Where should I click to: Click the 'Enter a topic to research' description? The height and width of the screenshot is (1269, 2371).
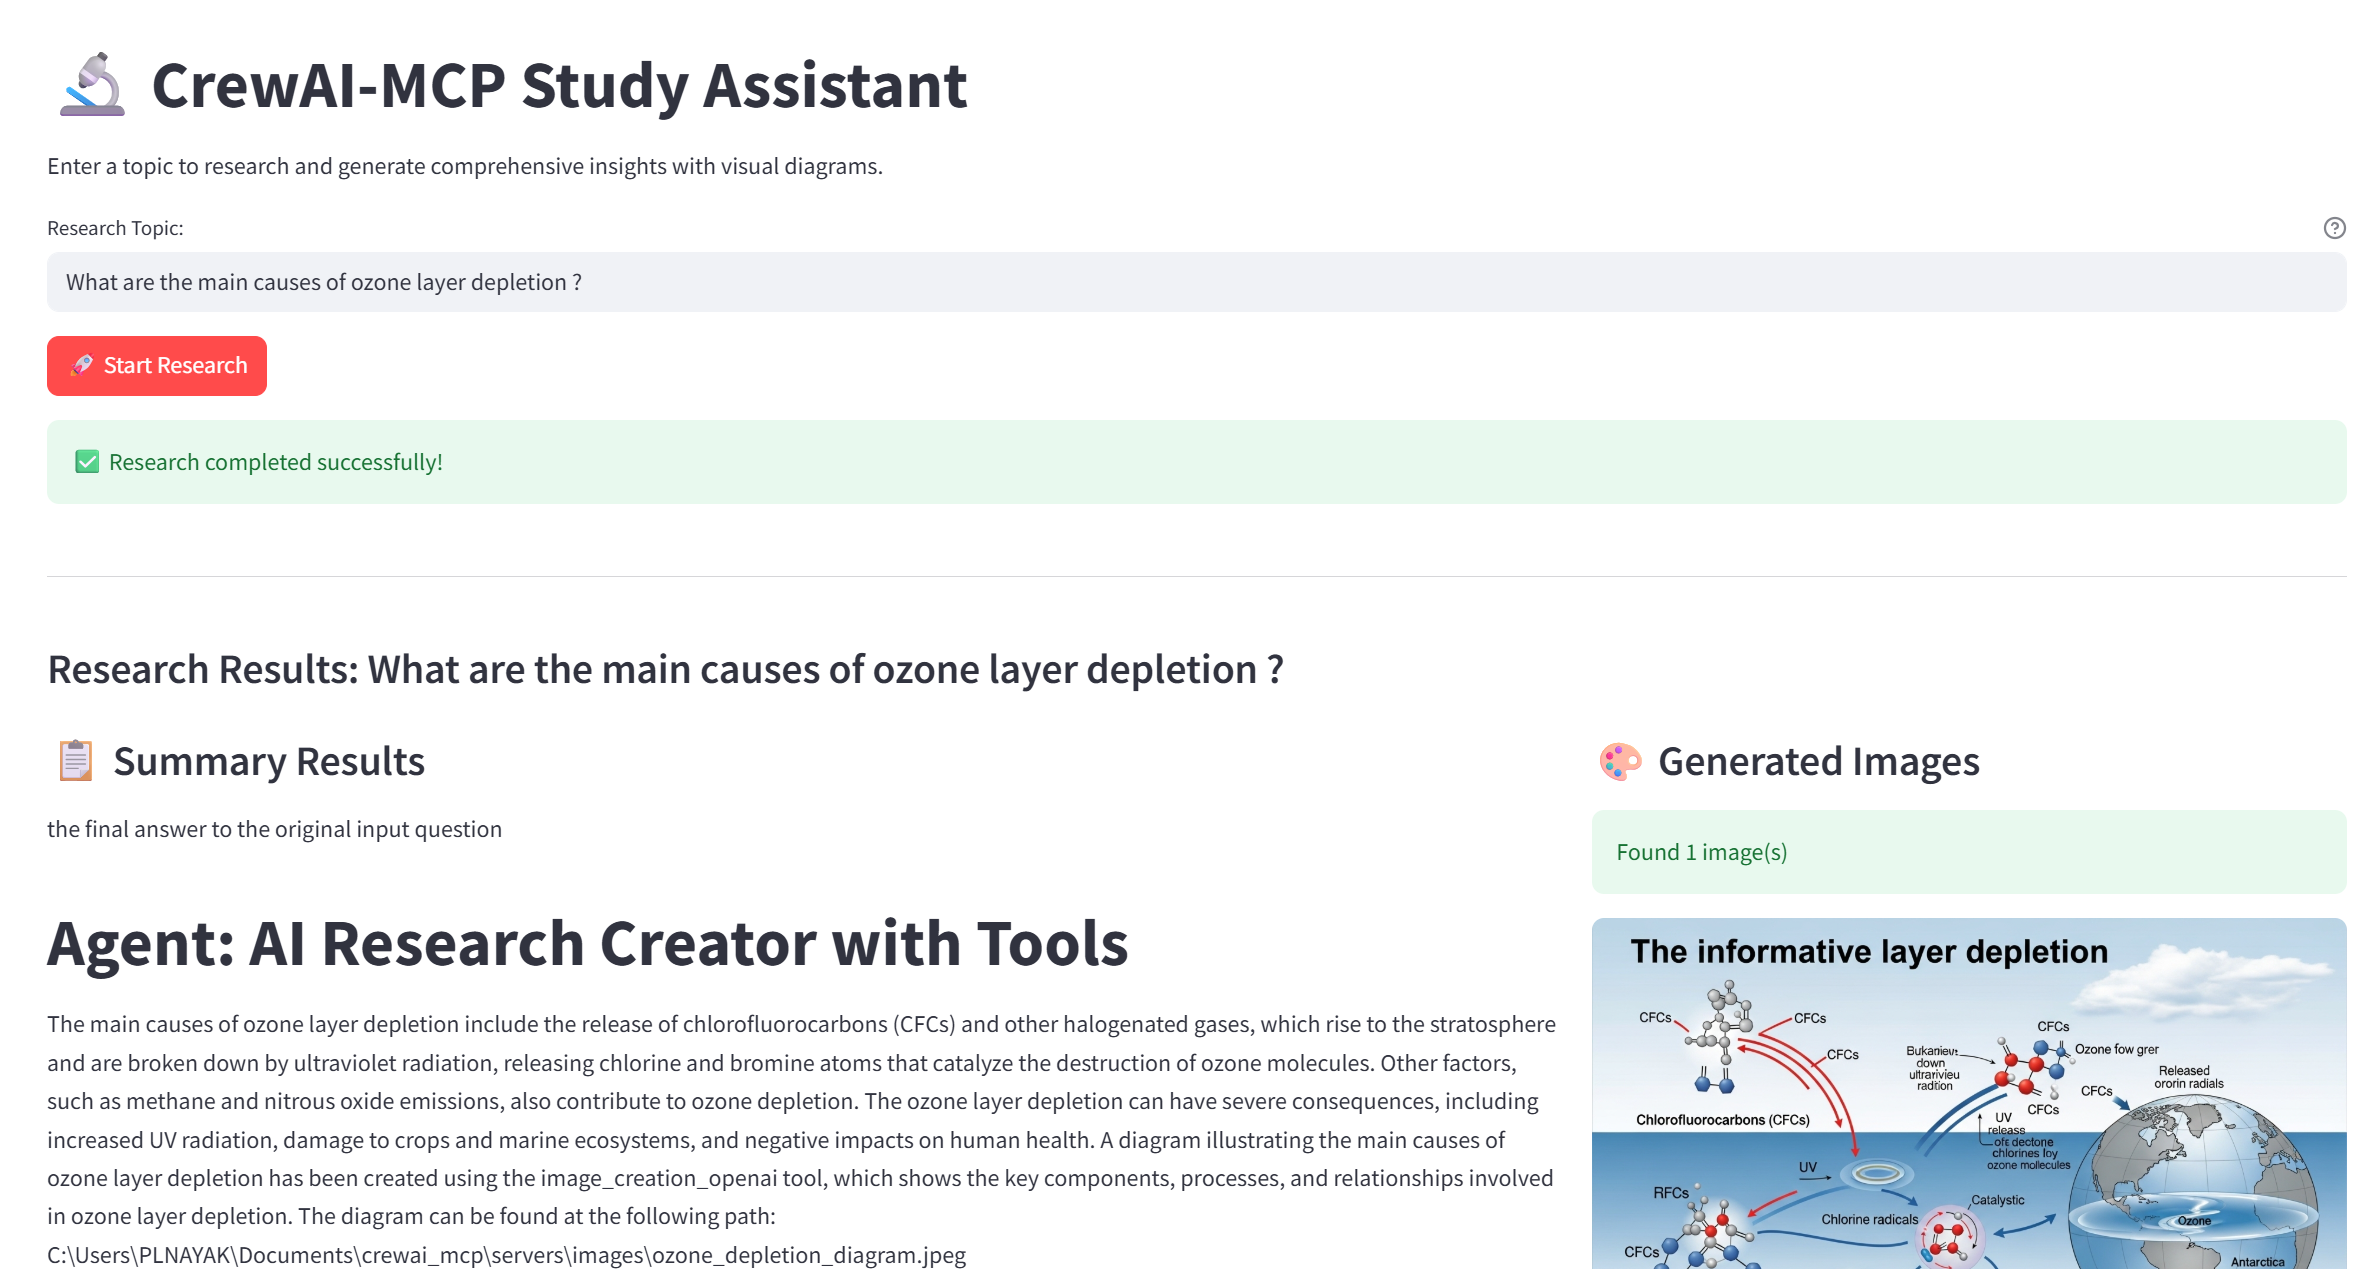pyautogui.click(x=465, y=166)
